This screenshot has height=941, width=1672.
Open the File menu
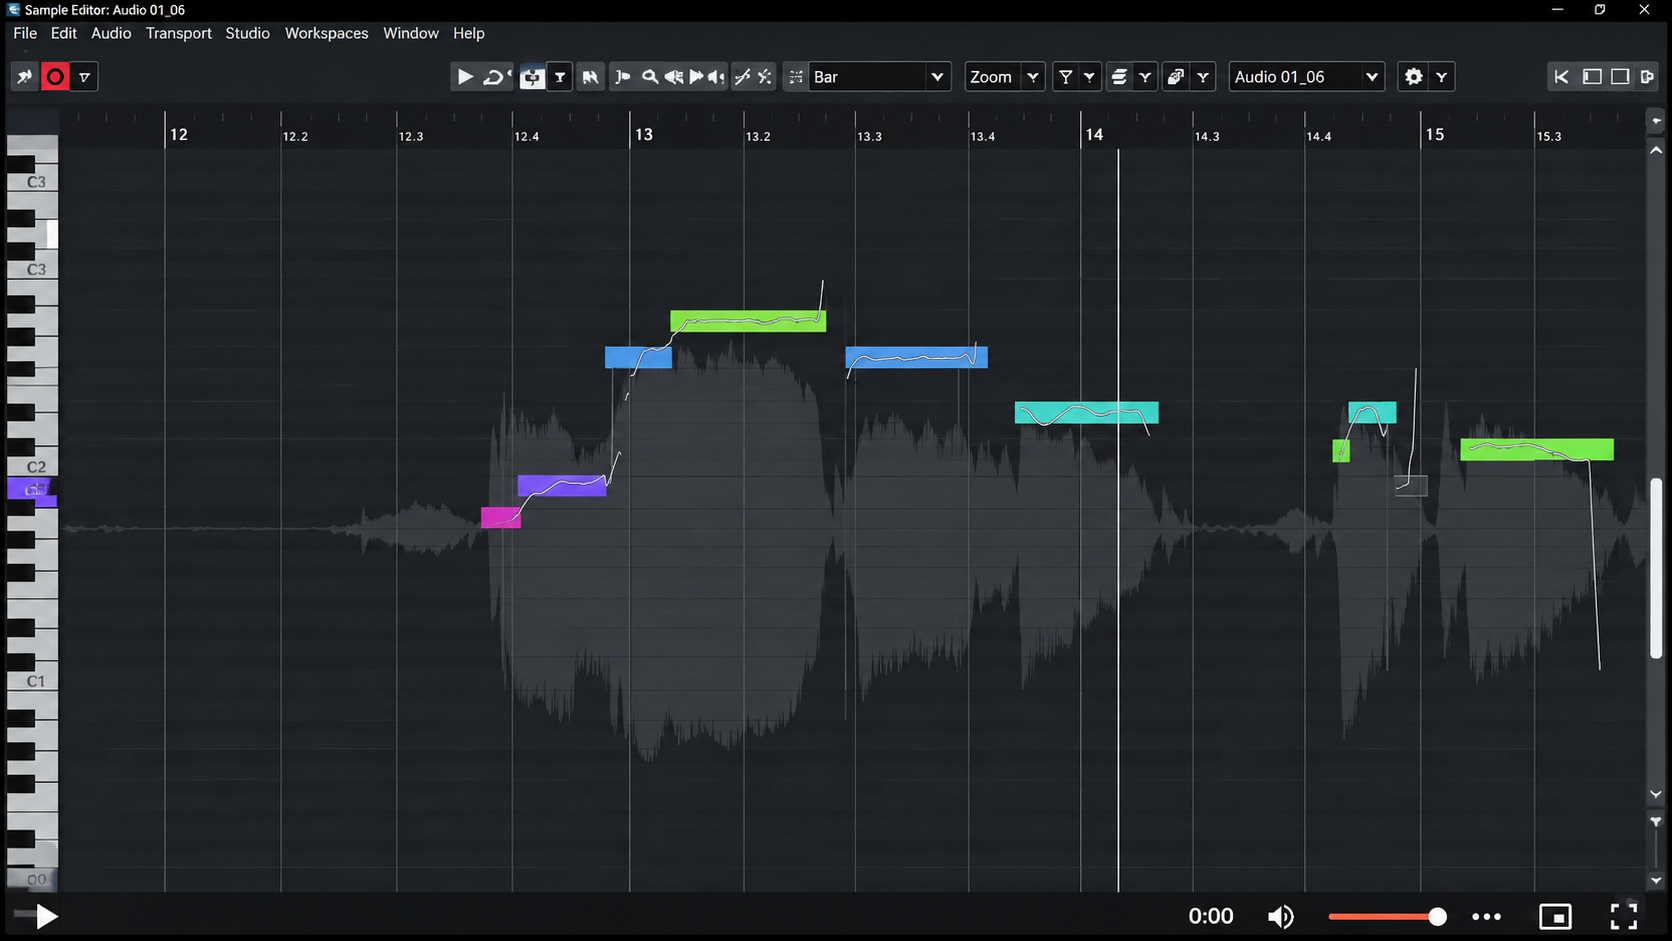(x=25, y=33)
